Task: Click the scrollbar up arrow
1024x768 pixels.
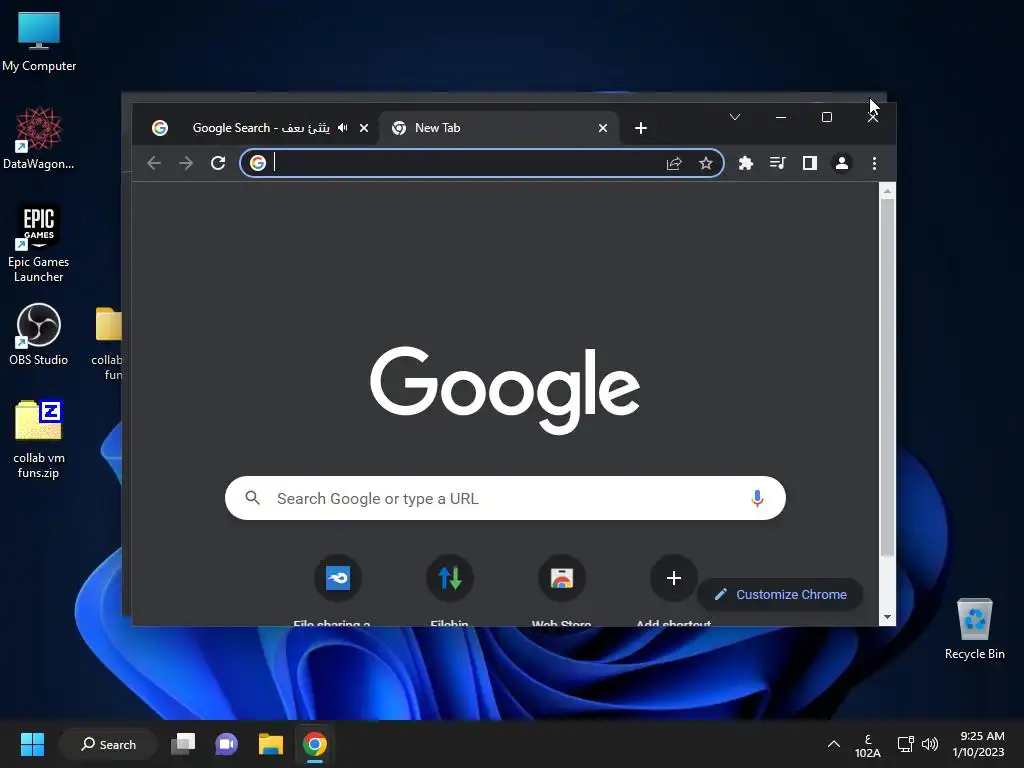Action: (887, 191)
